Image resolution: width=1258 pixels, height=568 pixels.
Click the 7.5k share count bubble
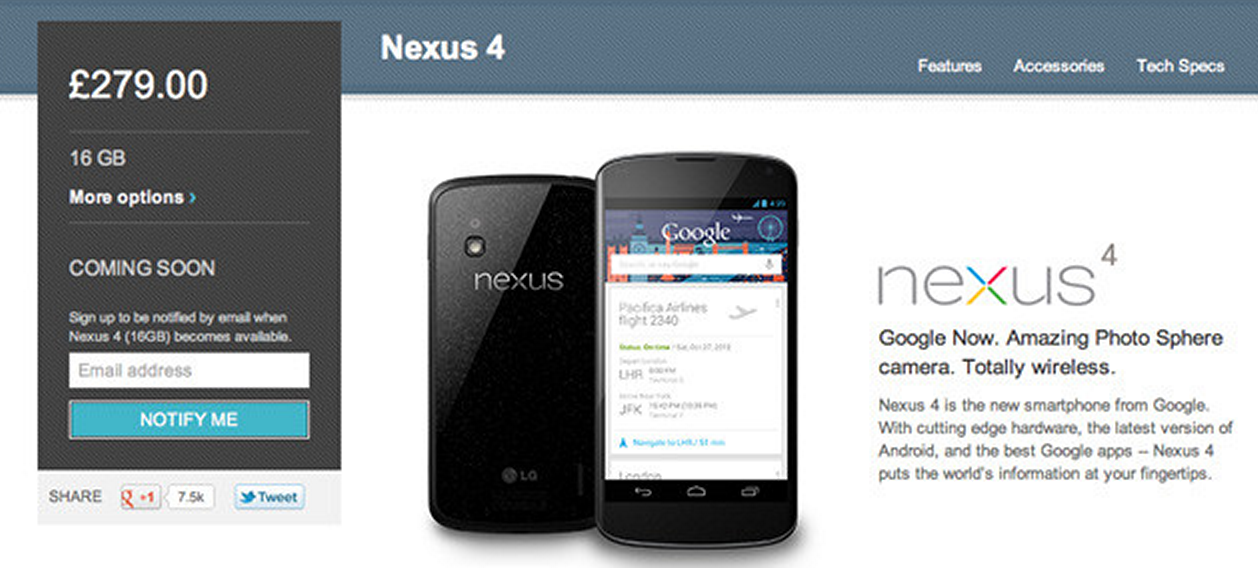coord(190,497)
